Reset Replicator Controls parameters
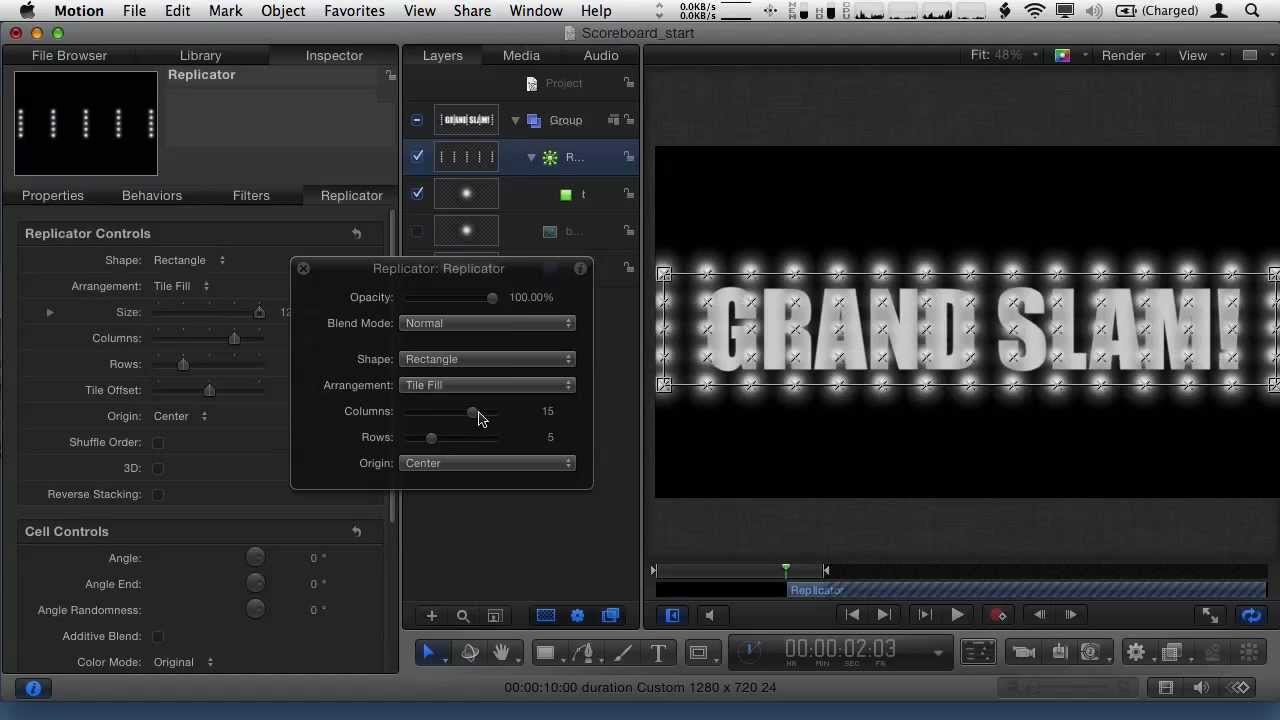Screen dimensions: 1280x720 coord(356,233)
